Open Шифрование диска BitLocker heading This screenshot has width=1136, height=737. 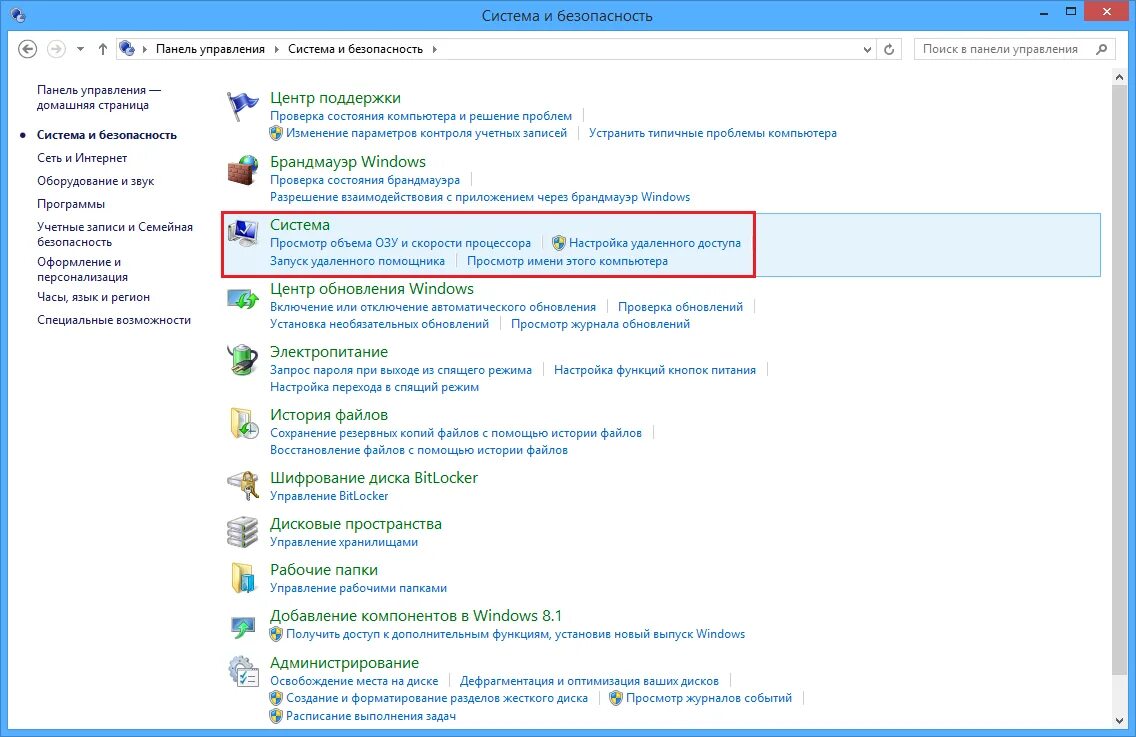point(374,478)
